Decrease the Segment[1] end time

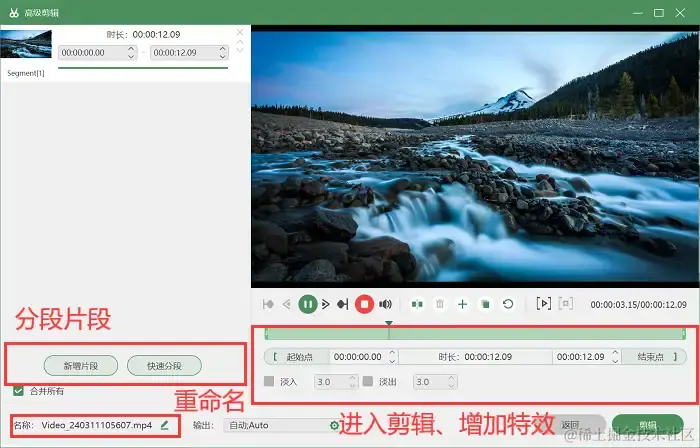pyautogui.click(x=223, y=56)
